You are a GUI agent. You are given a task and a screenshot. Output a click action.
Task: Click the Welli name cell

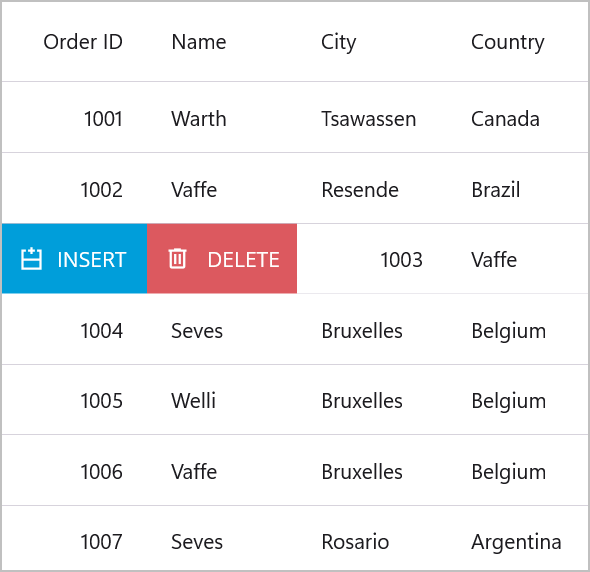194,400
